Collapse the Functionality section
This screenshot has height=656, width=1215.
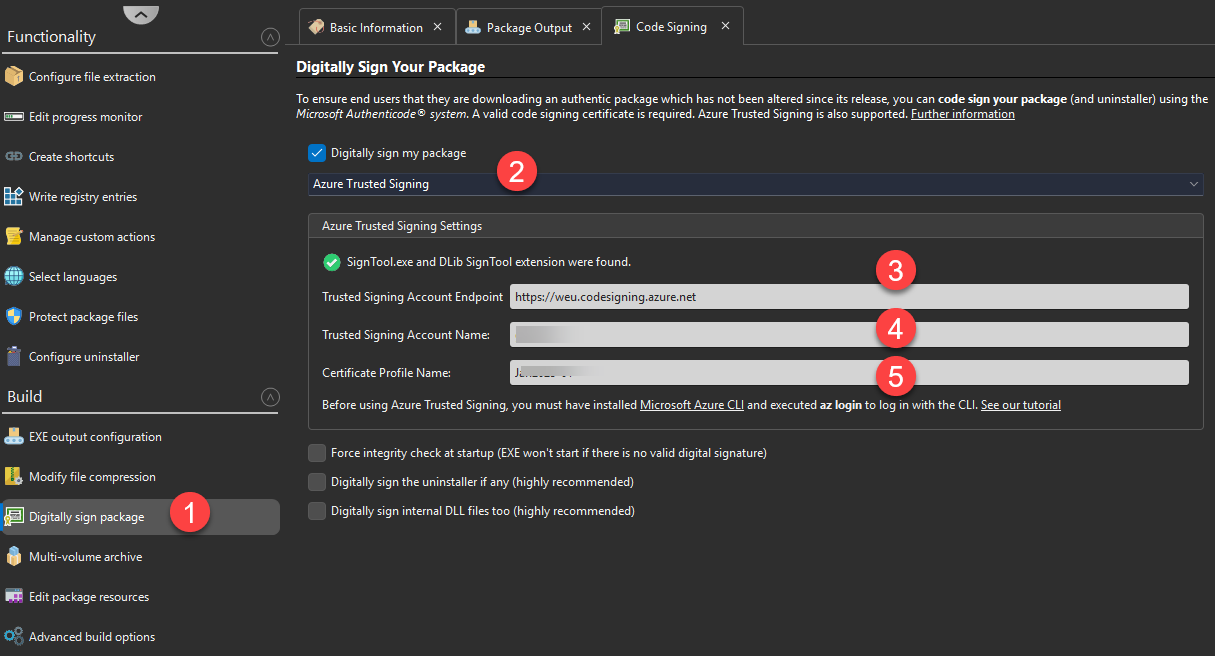[269, 37]
